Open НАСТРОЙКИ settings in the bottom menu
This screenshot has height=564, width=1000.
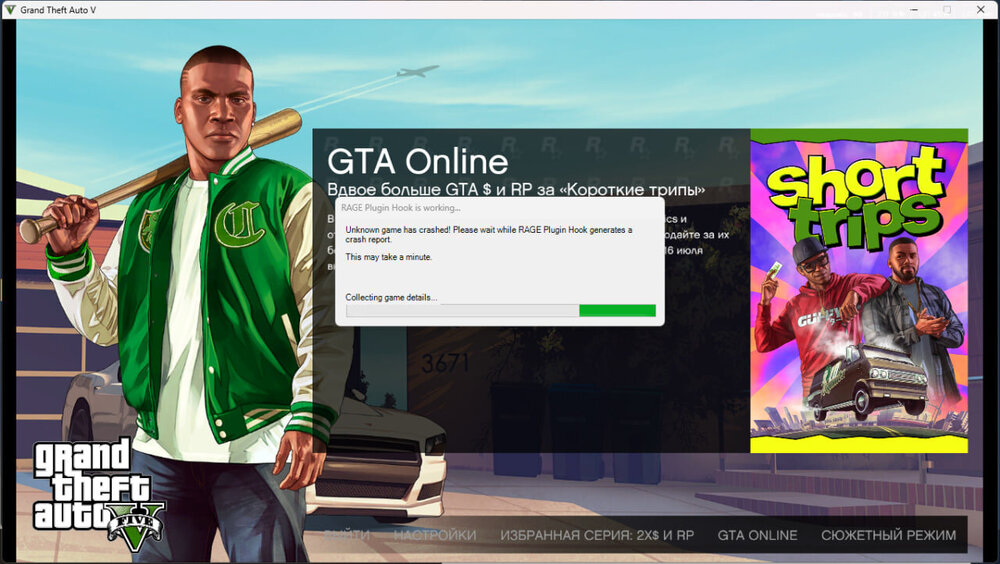[x=435, y=535]
